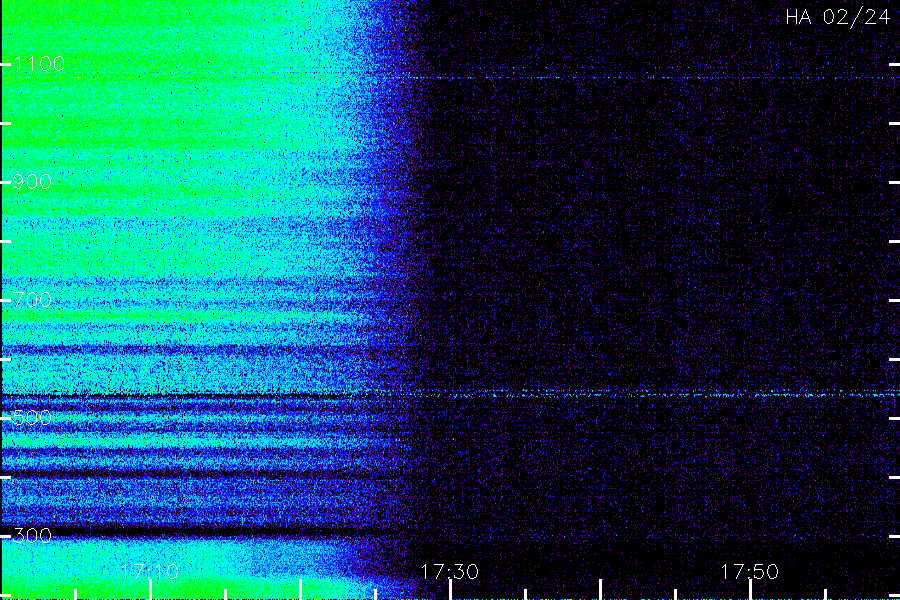Click the 300 frequency axis label
Image resolution: width=900 pixels, height=600 pixels.
click(32, 536)
